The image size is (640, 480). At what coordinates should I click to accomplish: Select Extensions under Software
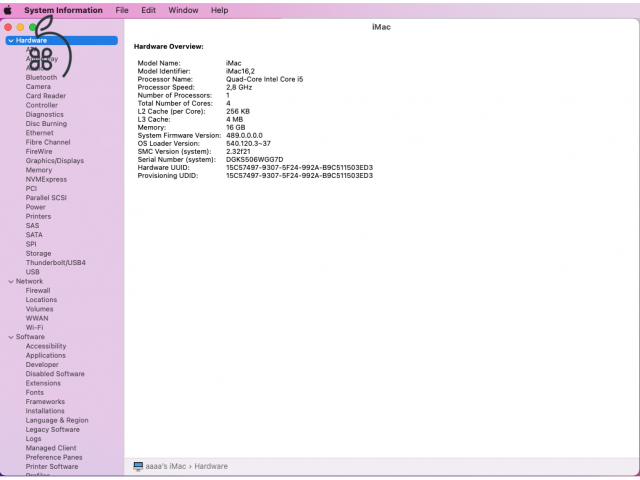43,383
